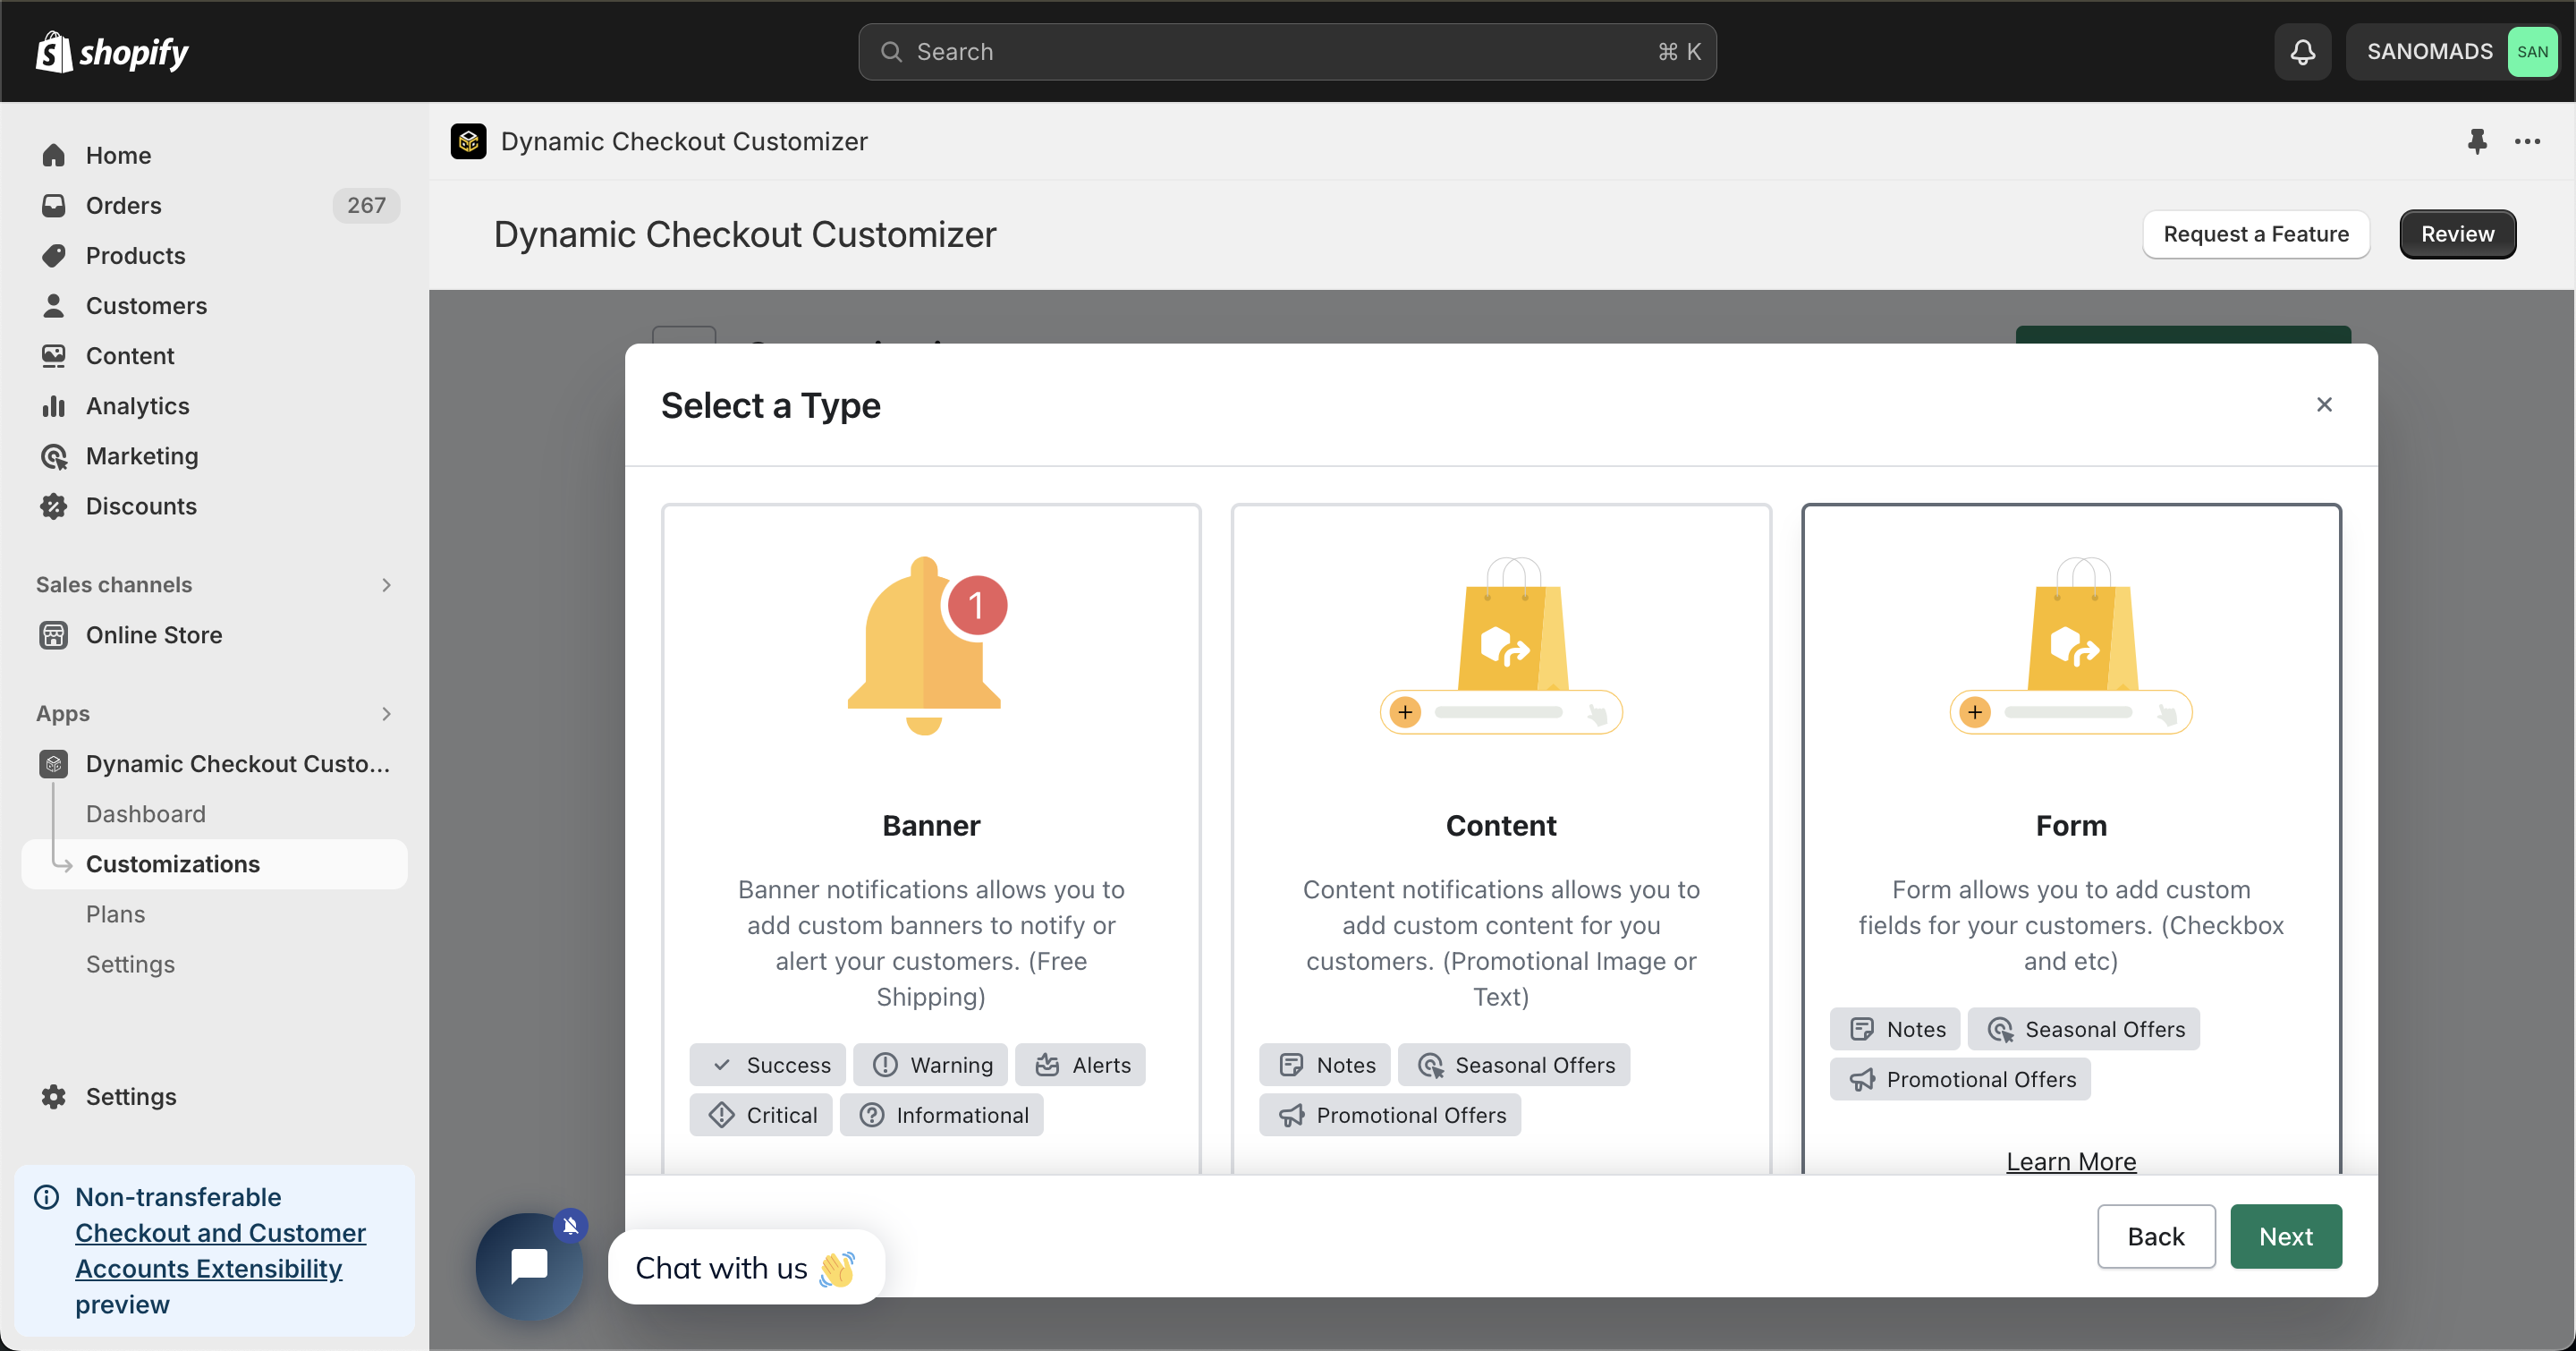Select the Content type card
Screen dimensions: 2576x1351
pos(1500,780)
